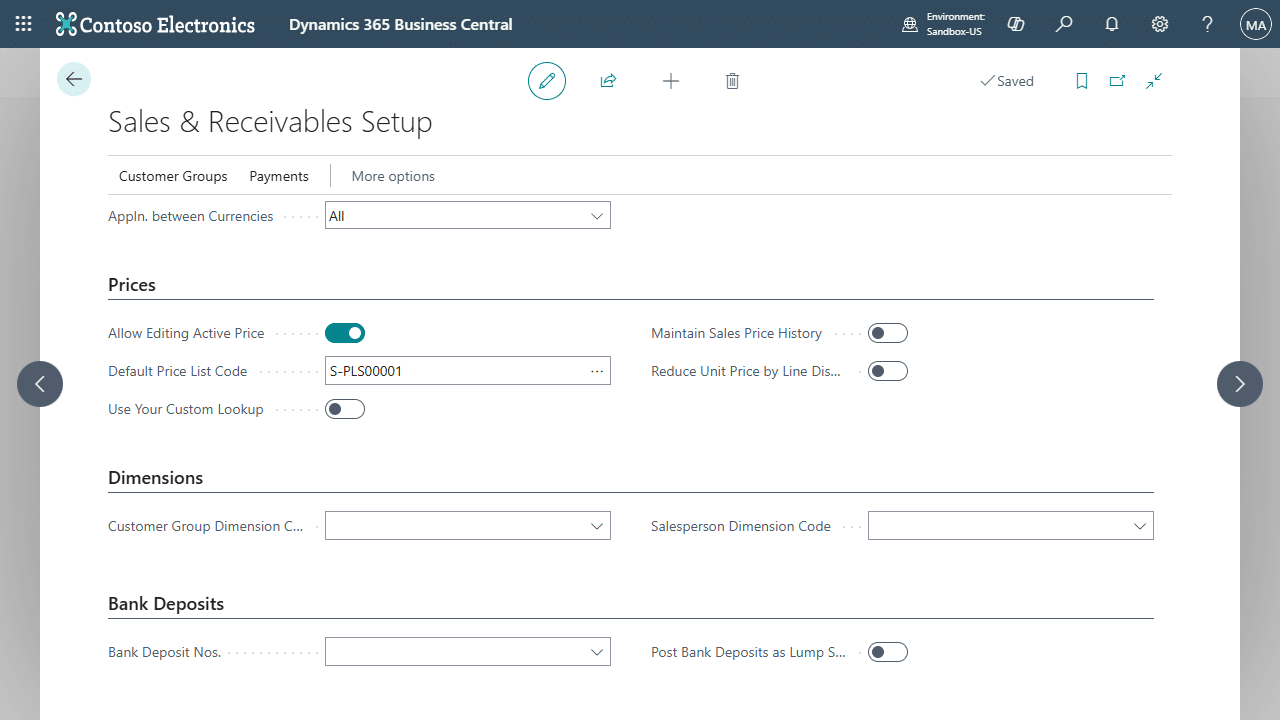Click the bookmark icon
Screen dimensions: 1280x720
click(1081, 81)
